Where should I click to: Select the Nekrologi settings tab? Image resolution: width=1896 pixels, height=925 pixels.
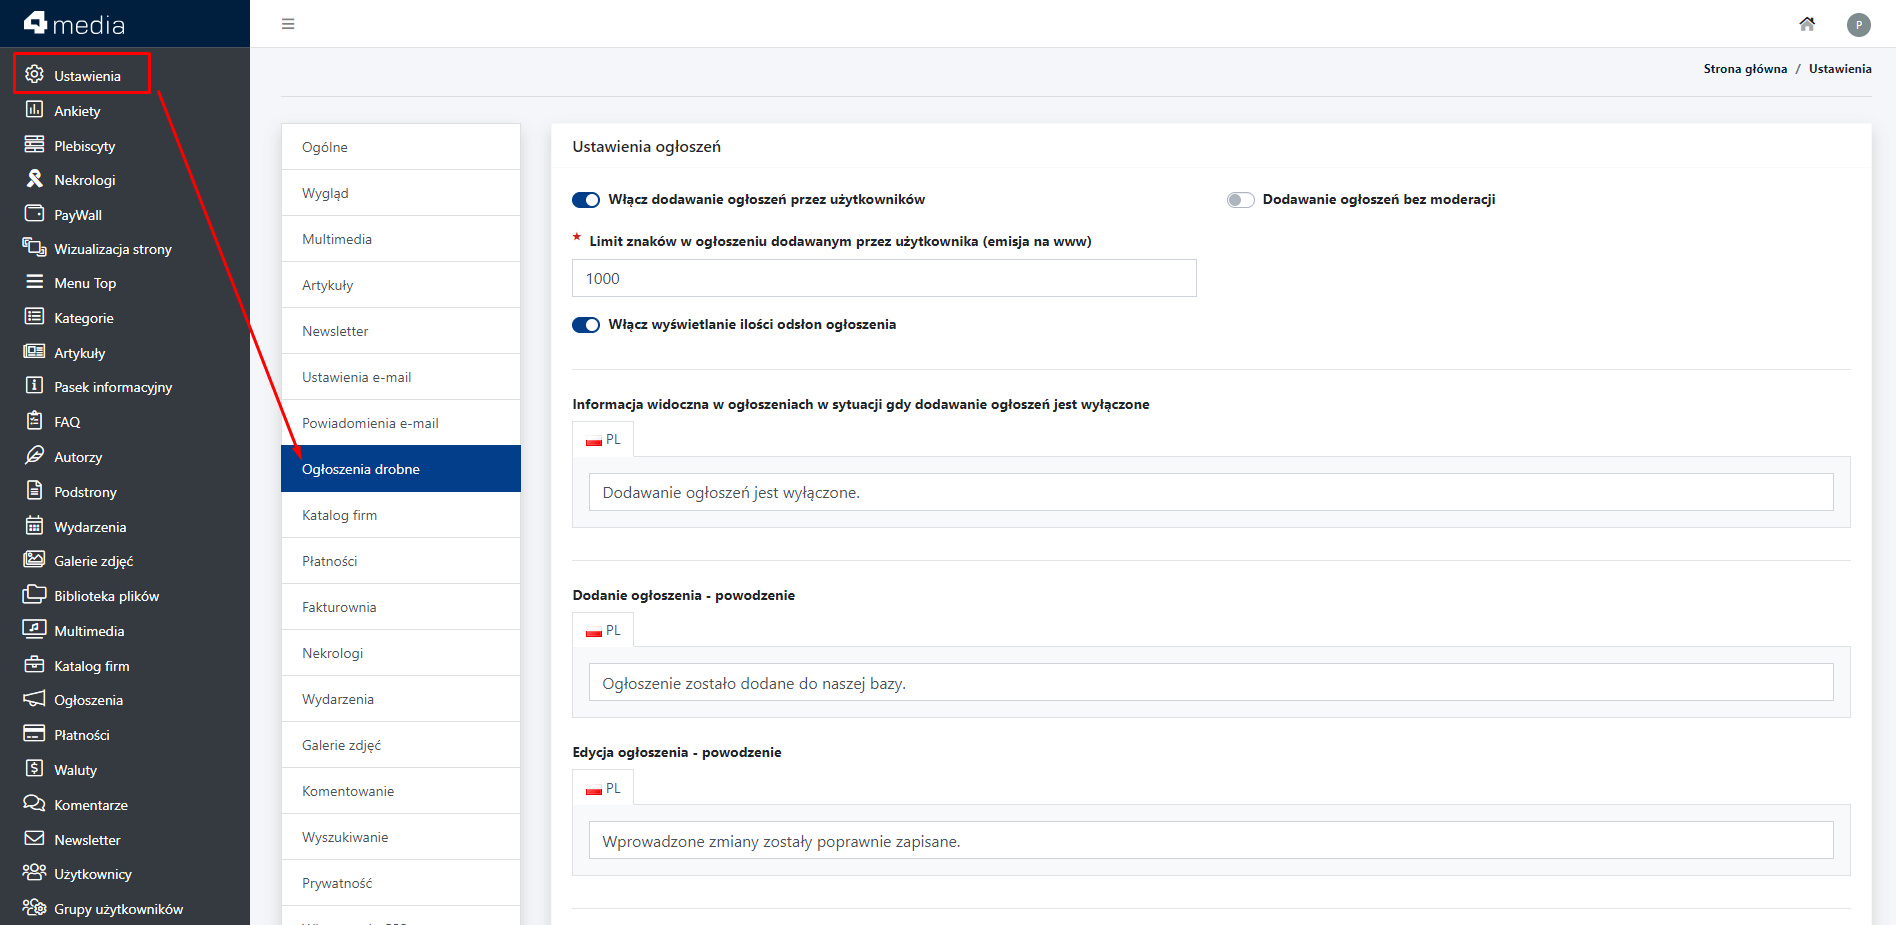(401, 653)
